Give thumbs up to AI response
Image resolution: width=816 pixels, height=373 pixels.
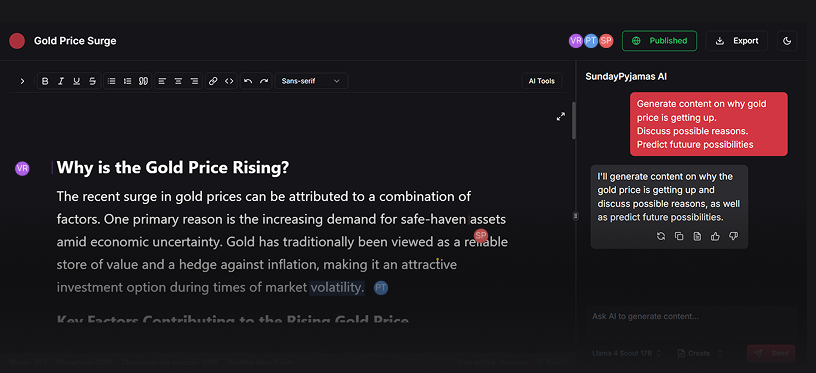[715, 237]
